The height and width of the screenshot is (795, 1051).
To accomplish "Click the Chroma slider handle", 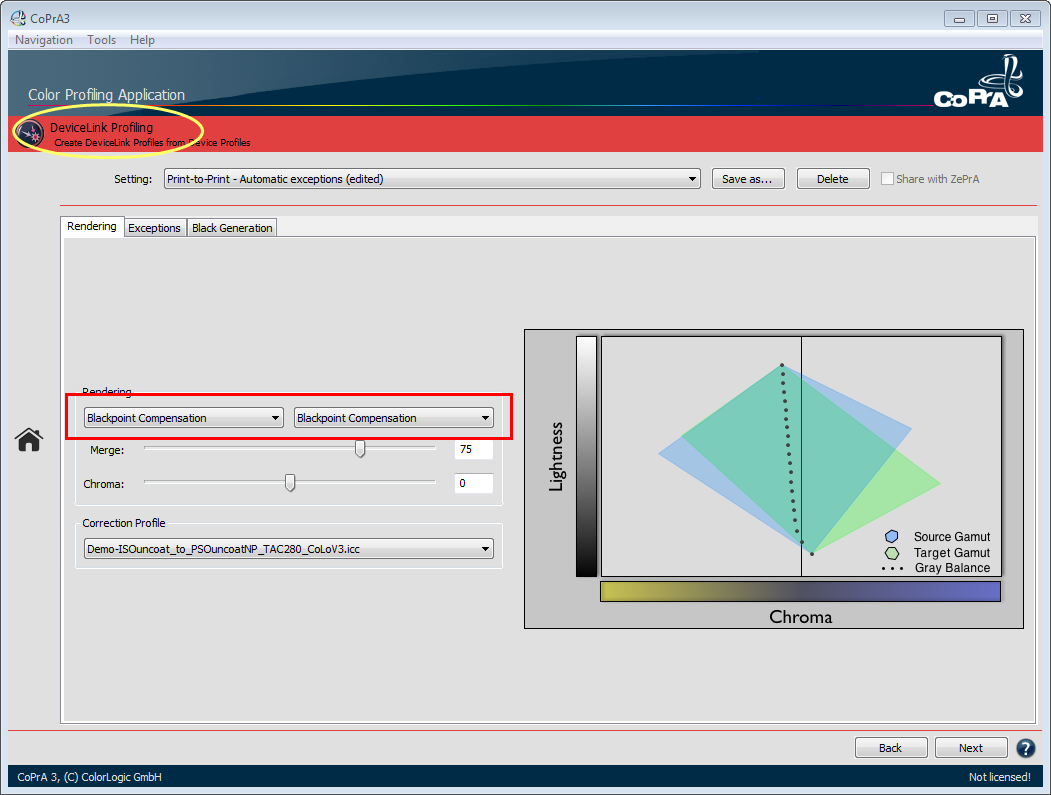I will (x=290, y=483).
